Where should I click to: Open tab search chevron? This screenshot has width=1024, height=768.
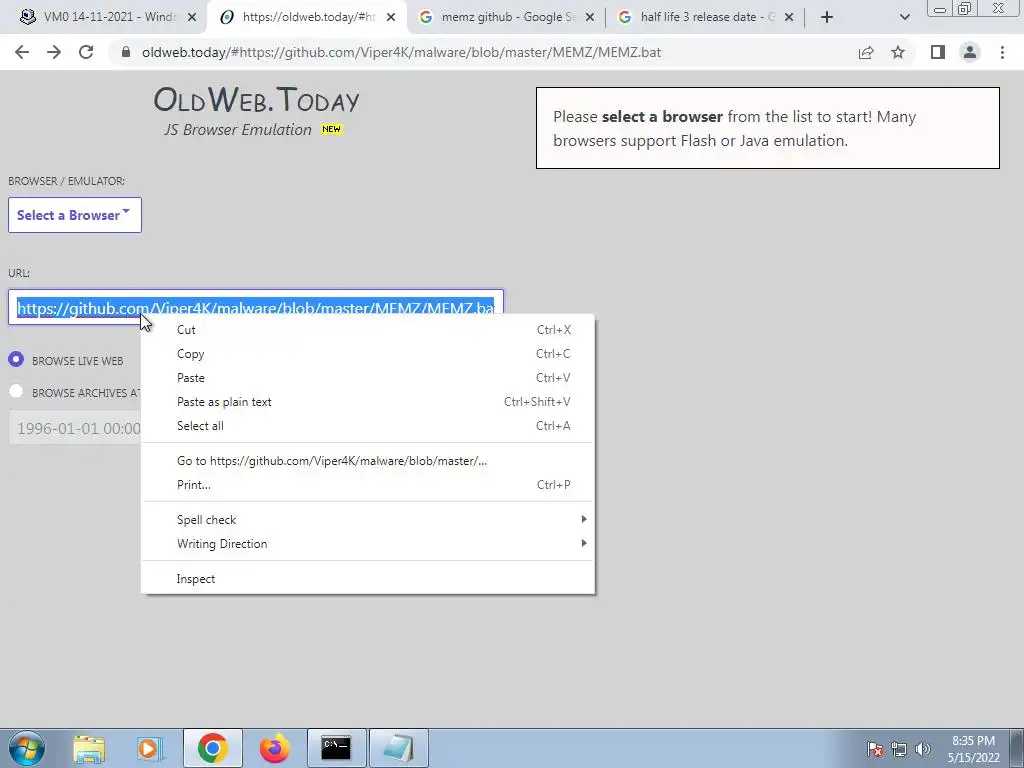pyautogui.click(x=904, y=18)
